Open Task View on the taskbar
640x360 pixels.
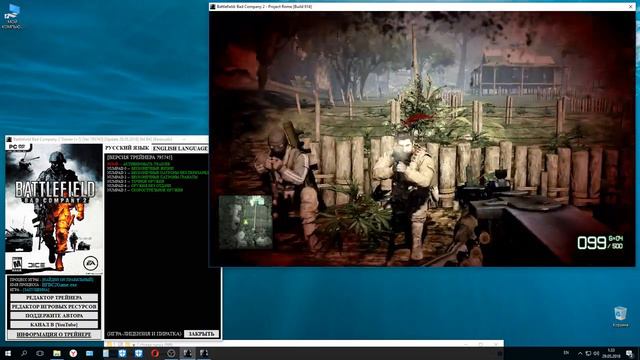click(40, 353)
